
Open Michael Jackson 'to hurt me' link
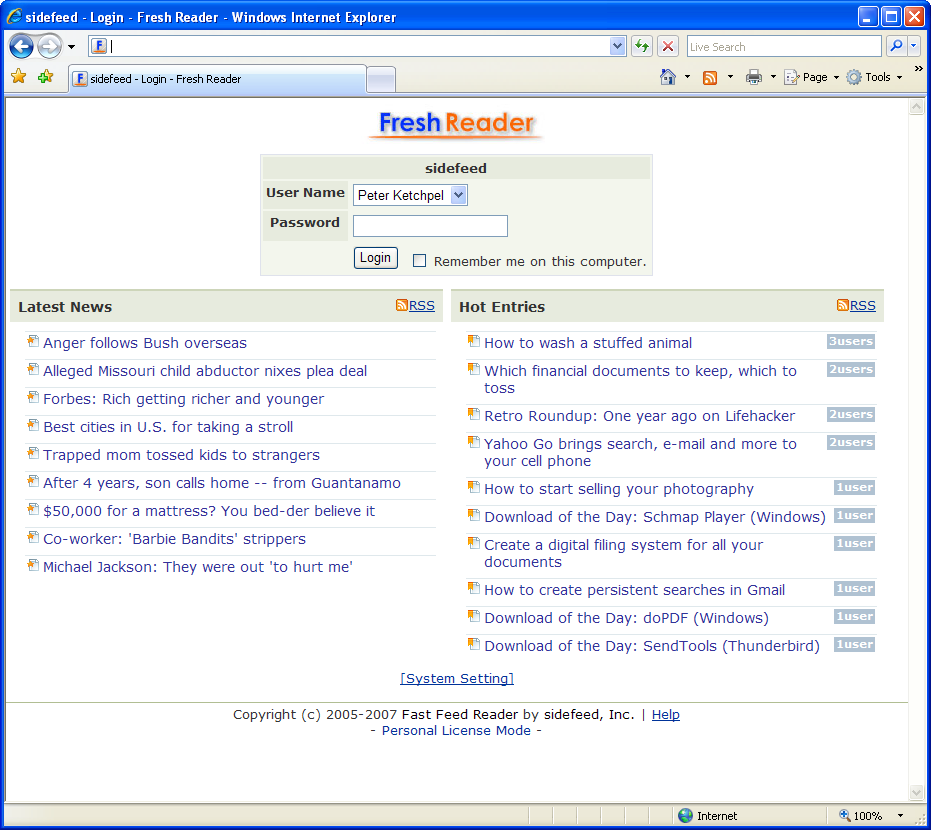tap(198, 567)
